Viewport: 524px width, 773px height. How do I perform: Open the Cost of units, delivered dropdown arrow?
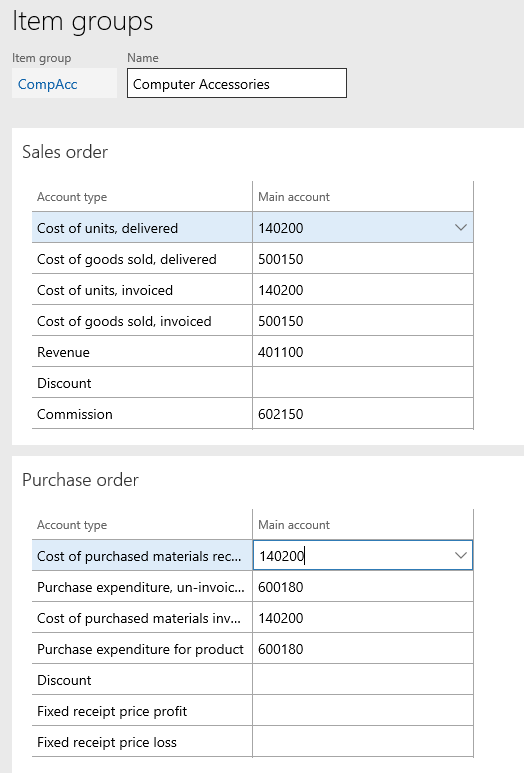460,227
